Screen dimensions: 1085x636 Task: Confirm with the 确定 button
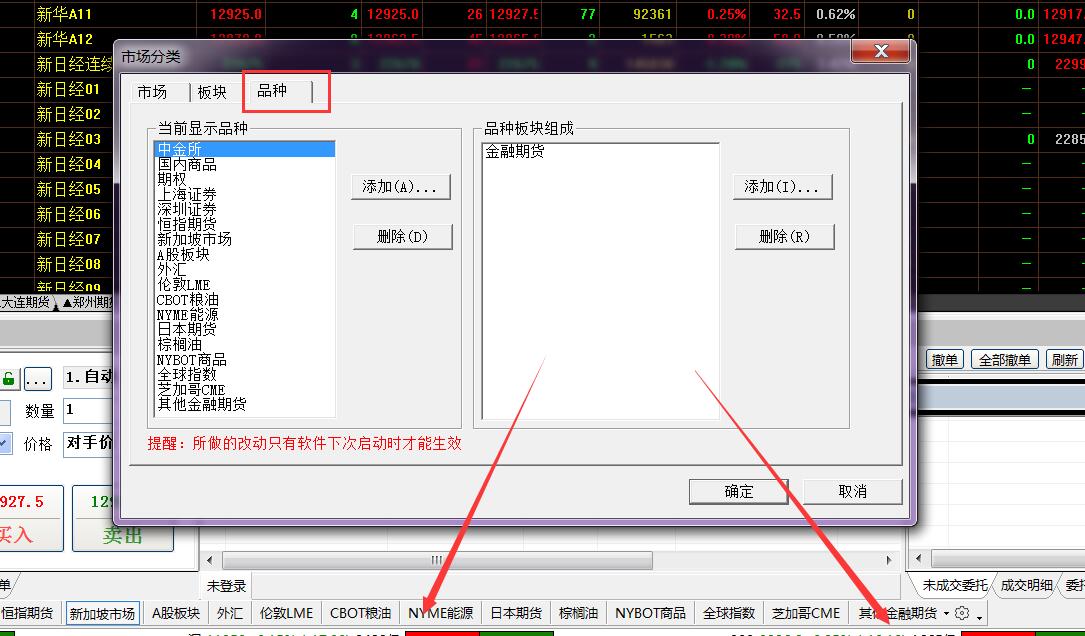[738, 491]
